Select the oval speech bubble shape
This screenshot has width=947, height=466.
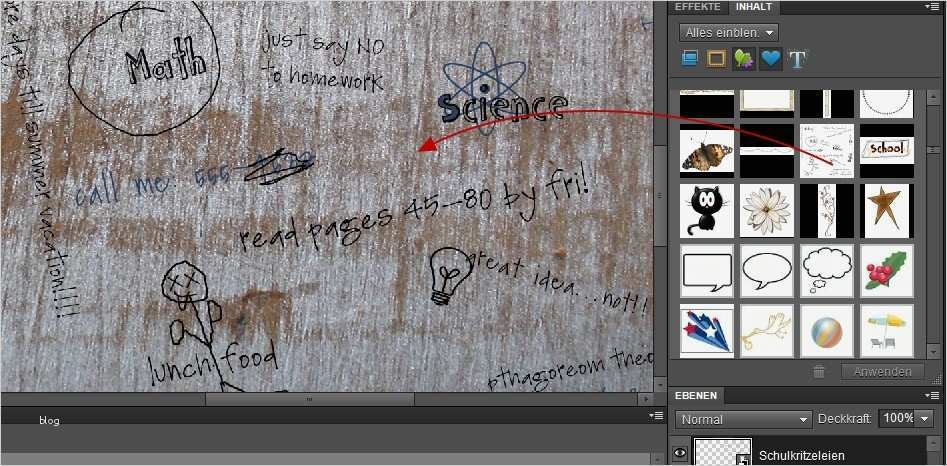766,270
